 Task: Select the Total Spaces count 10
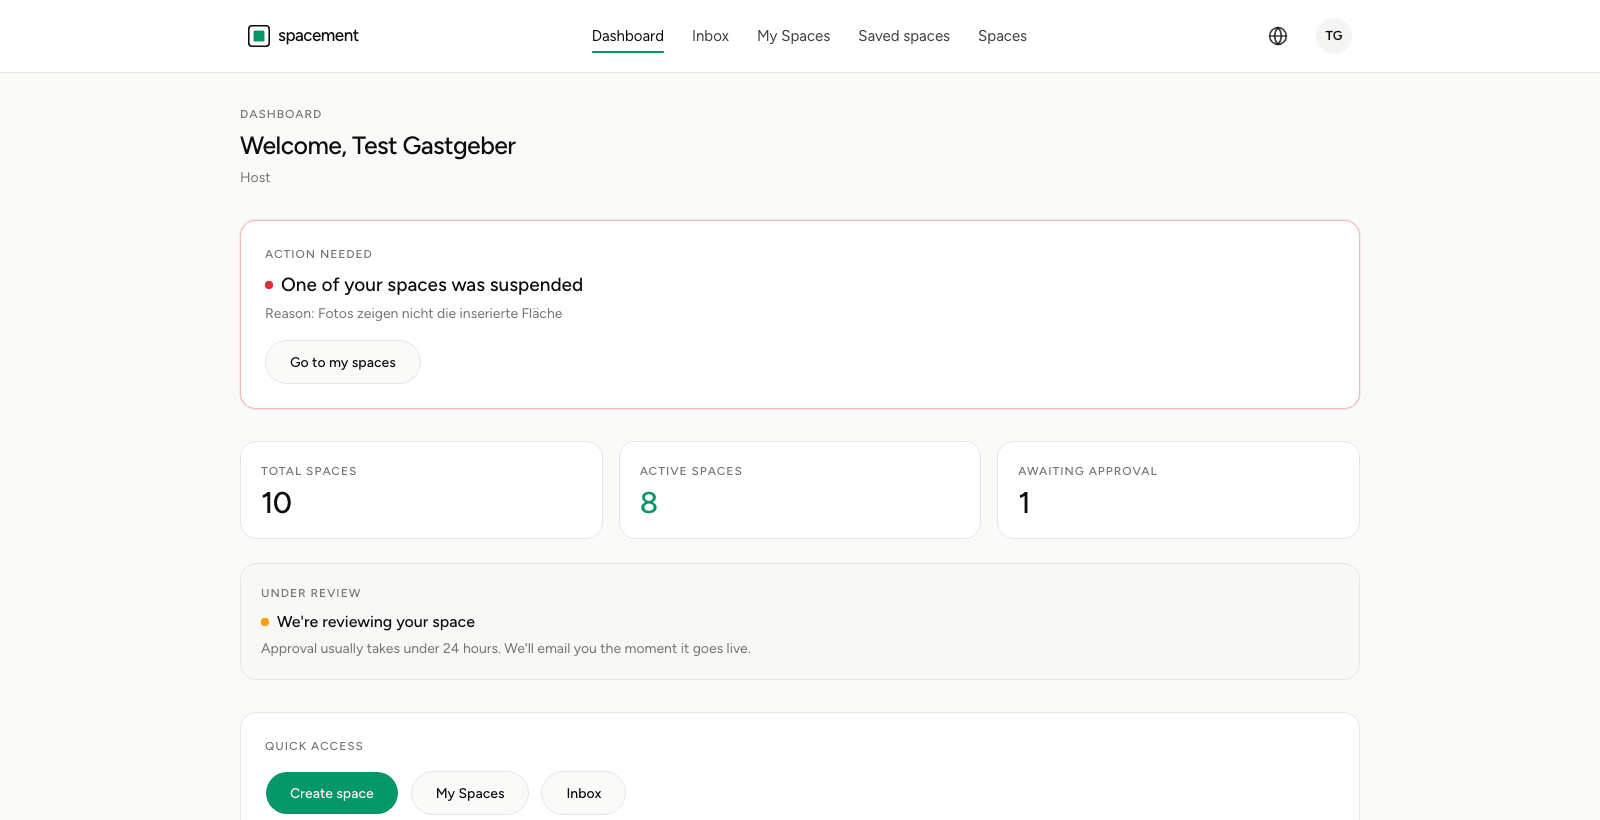tap(277, 503)
